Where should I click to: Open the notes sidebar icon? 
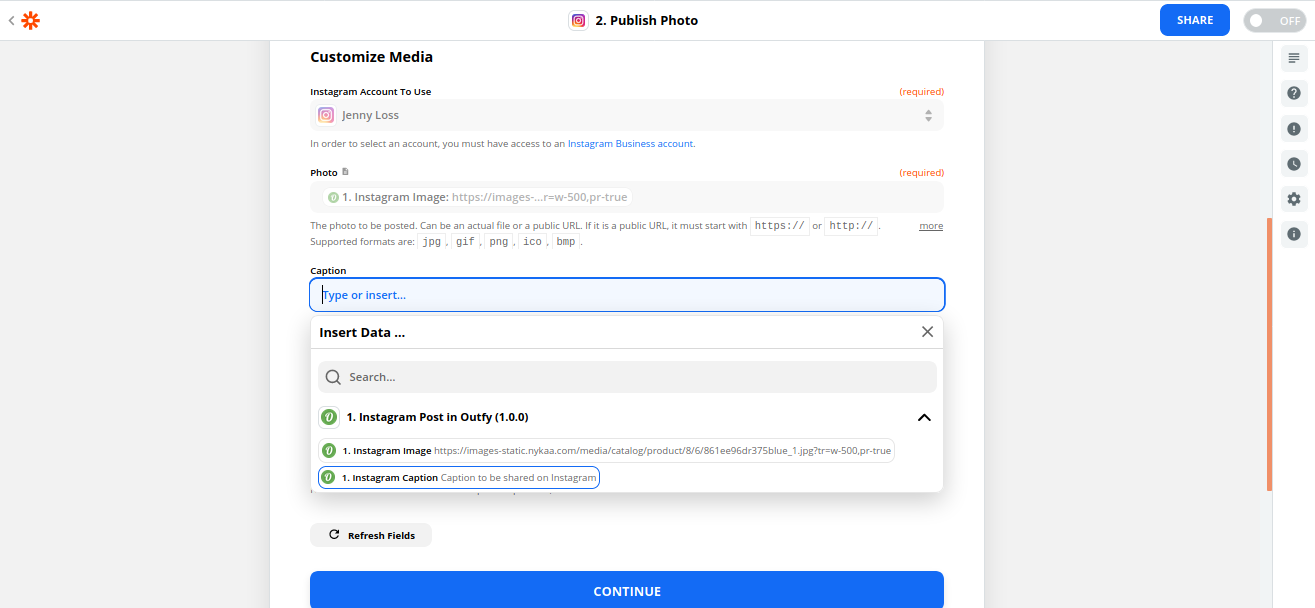1294,58
